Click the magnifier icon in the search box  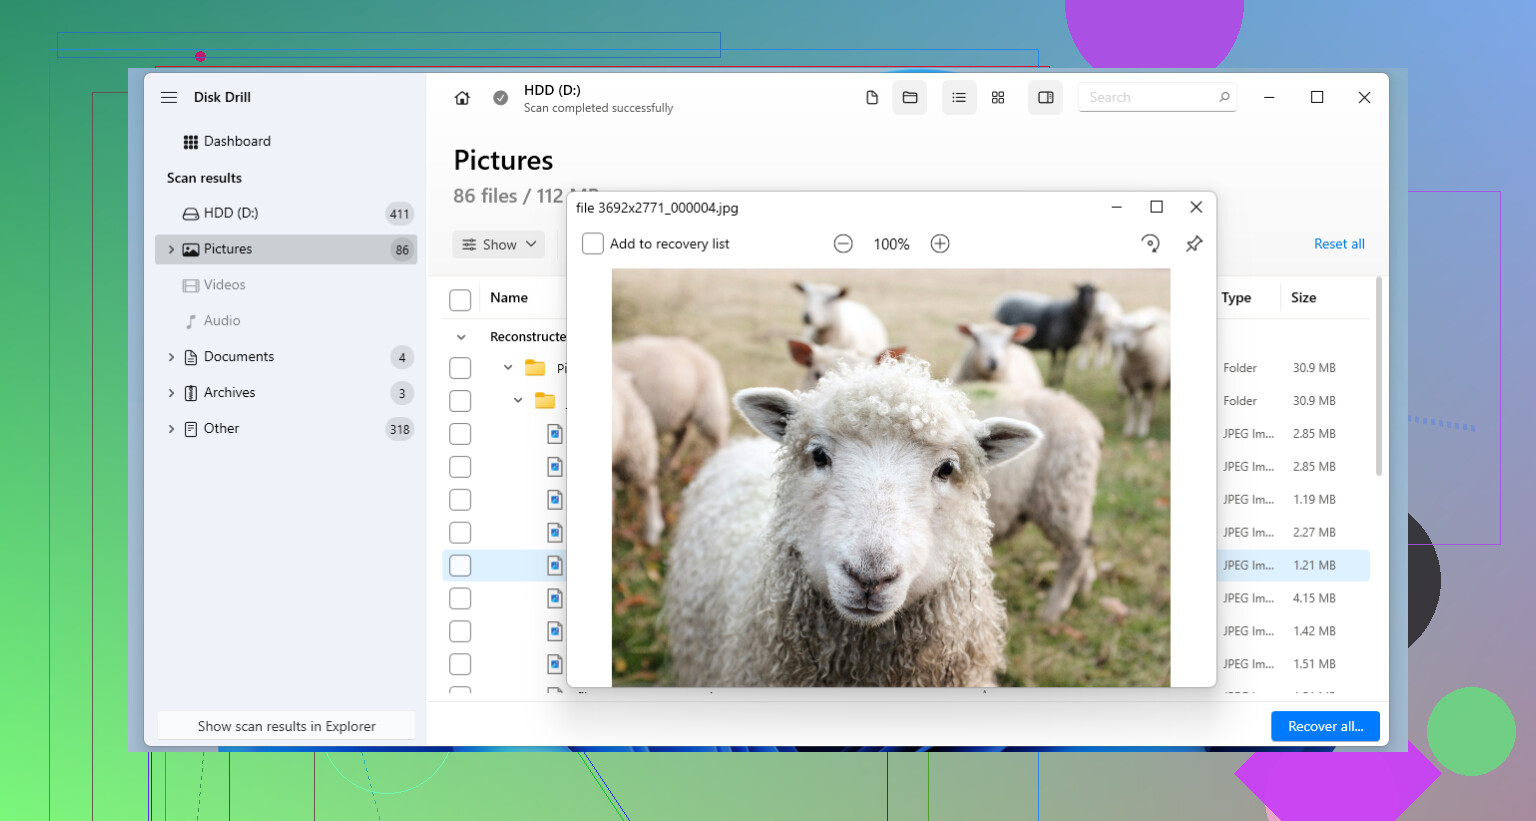tap(1224, 97)
